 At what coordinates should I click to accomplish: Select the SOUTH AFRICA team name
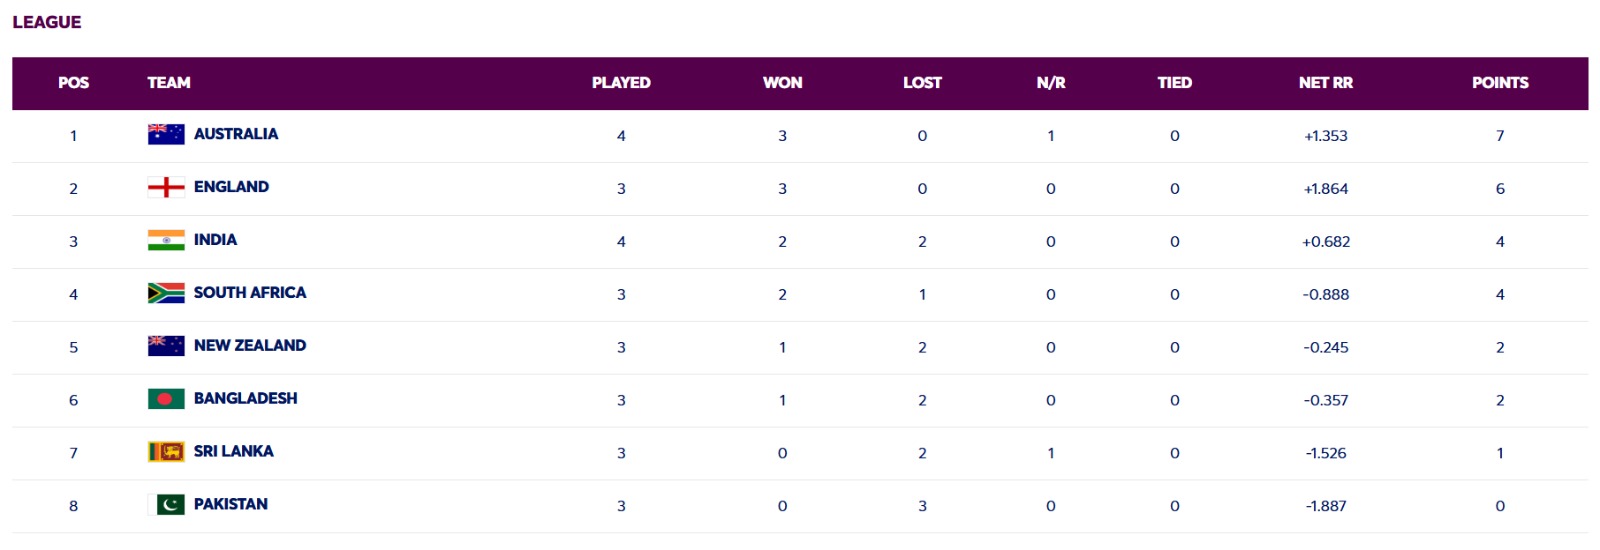250,293
